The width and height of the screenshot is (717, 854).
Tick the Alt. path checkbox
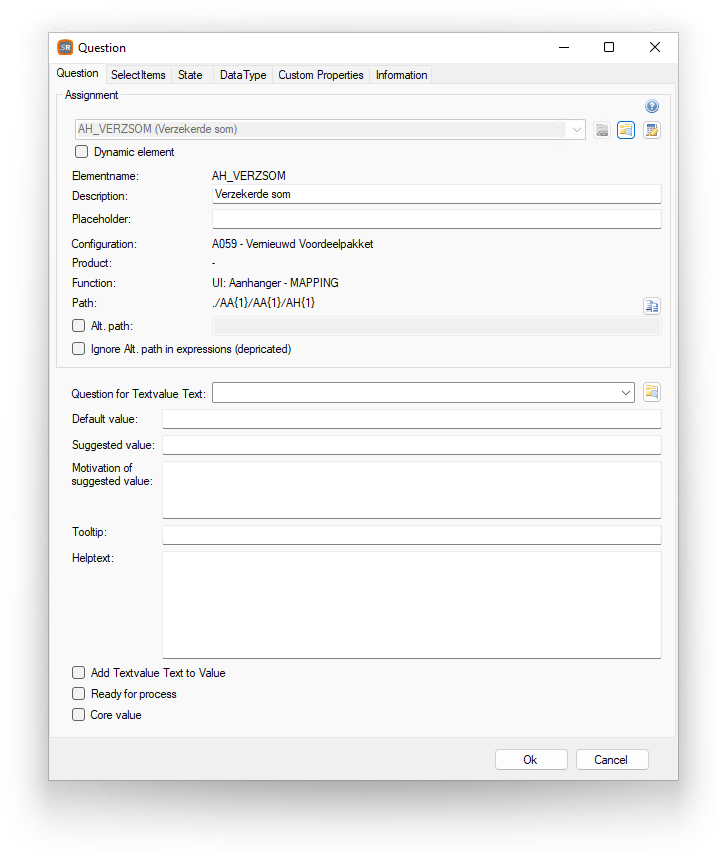coord(78,326)
